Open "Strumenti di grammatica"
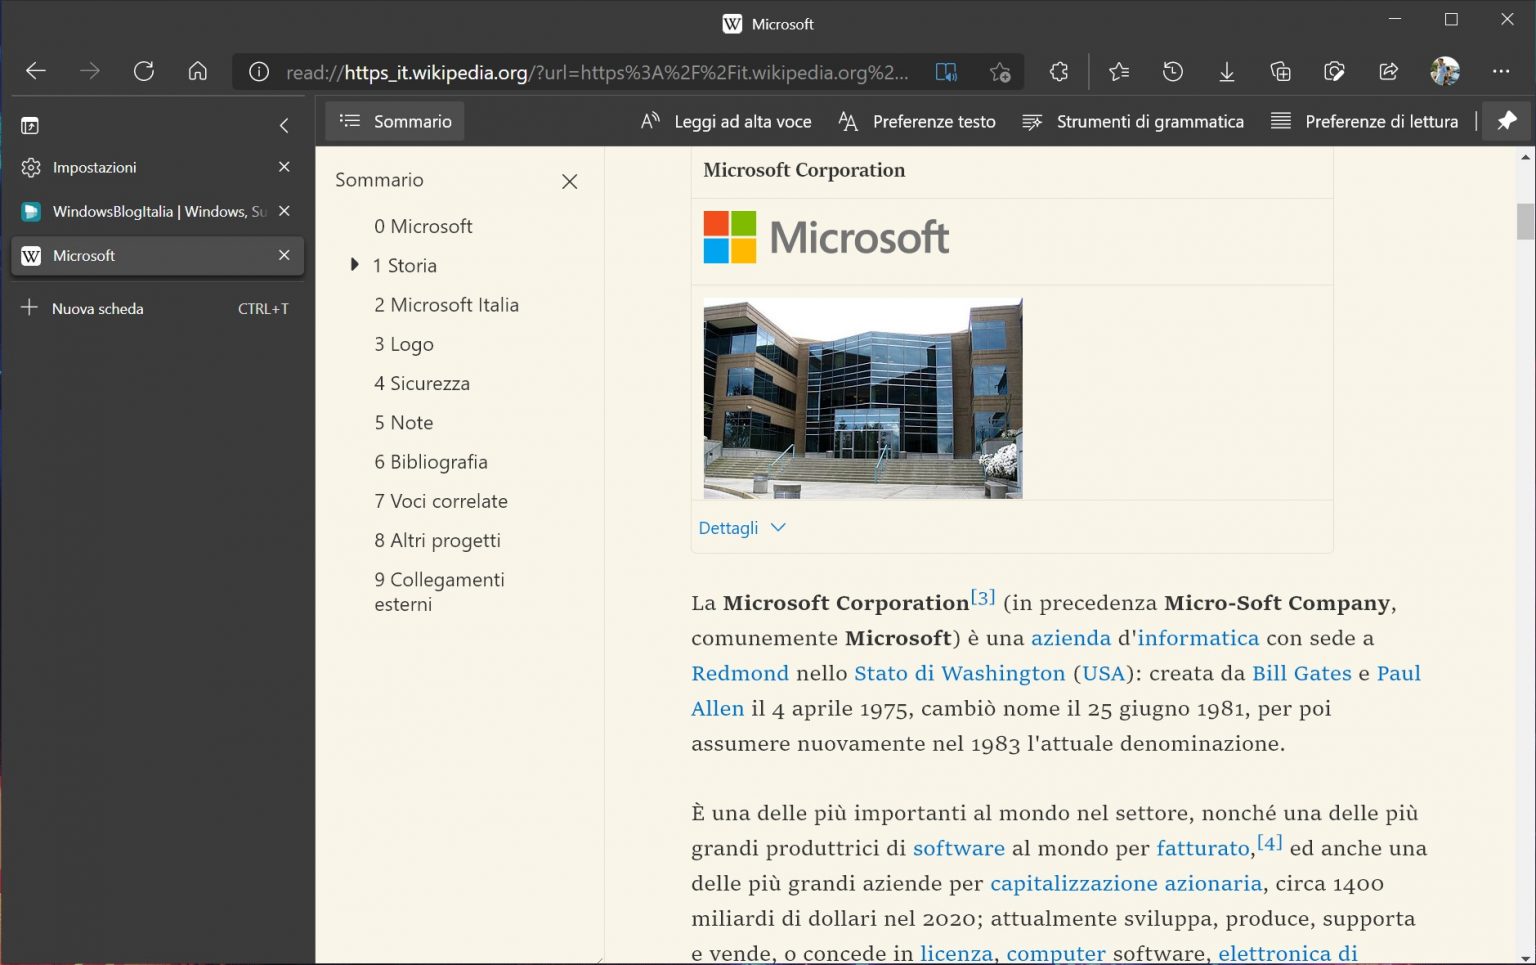This screenshot has width=1536, height=965. (1134, 121)
